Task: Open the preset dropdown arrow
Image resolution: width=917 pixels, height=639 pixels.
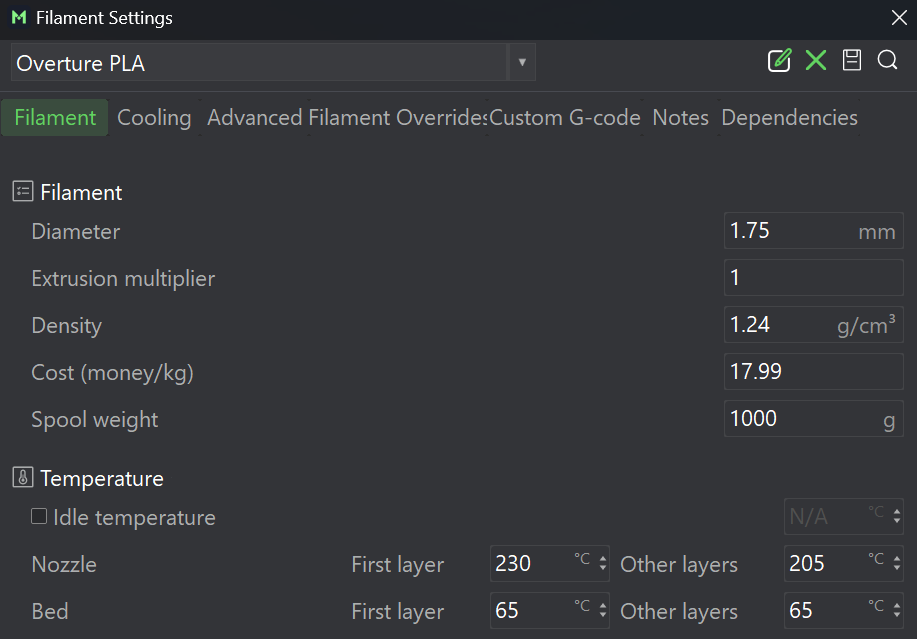Action: click(522, 62)
